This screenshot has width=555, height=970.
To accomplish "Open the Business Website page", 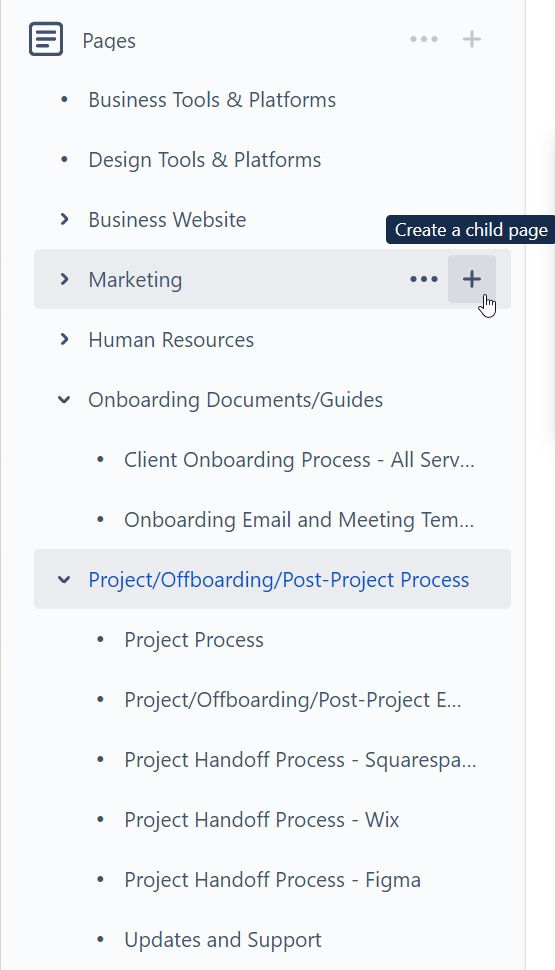I will [167, 220].
